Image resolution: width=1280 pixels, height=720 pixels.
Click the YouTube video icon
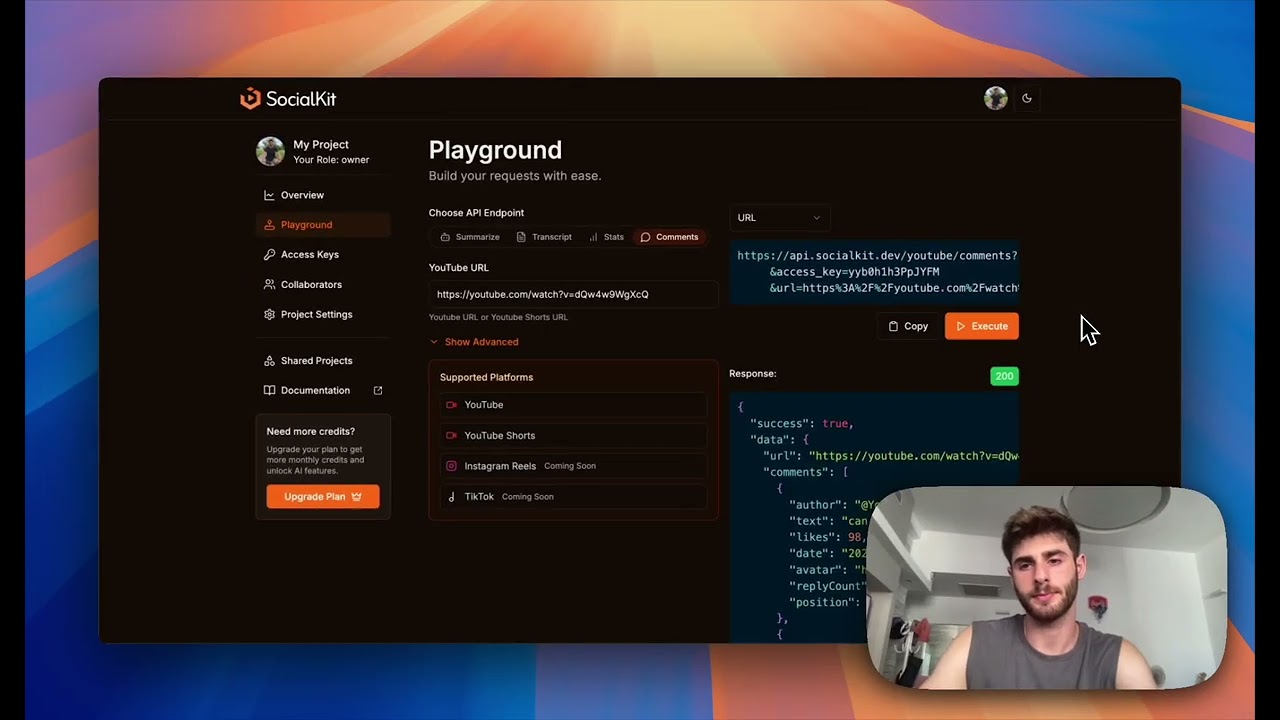pyautogui.click(x=451, y=405)
